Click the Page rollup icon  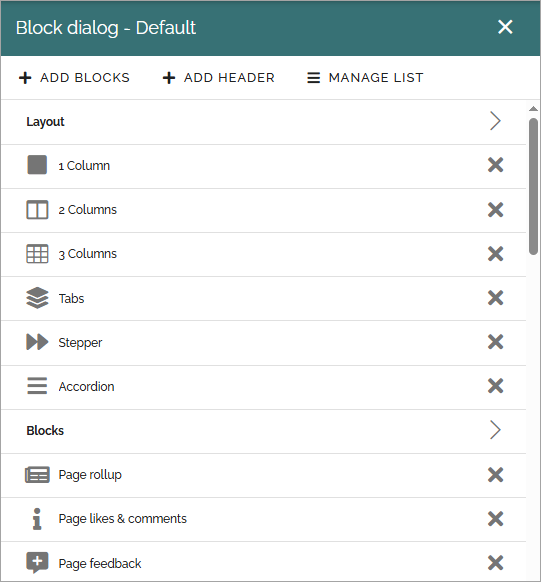[x=37, y=474]
